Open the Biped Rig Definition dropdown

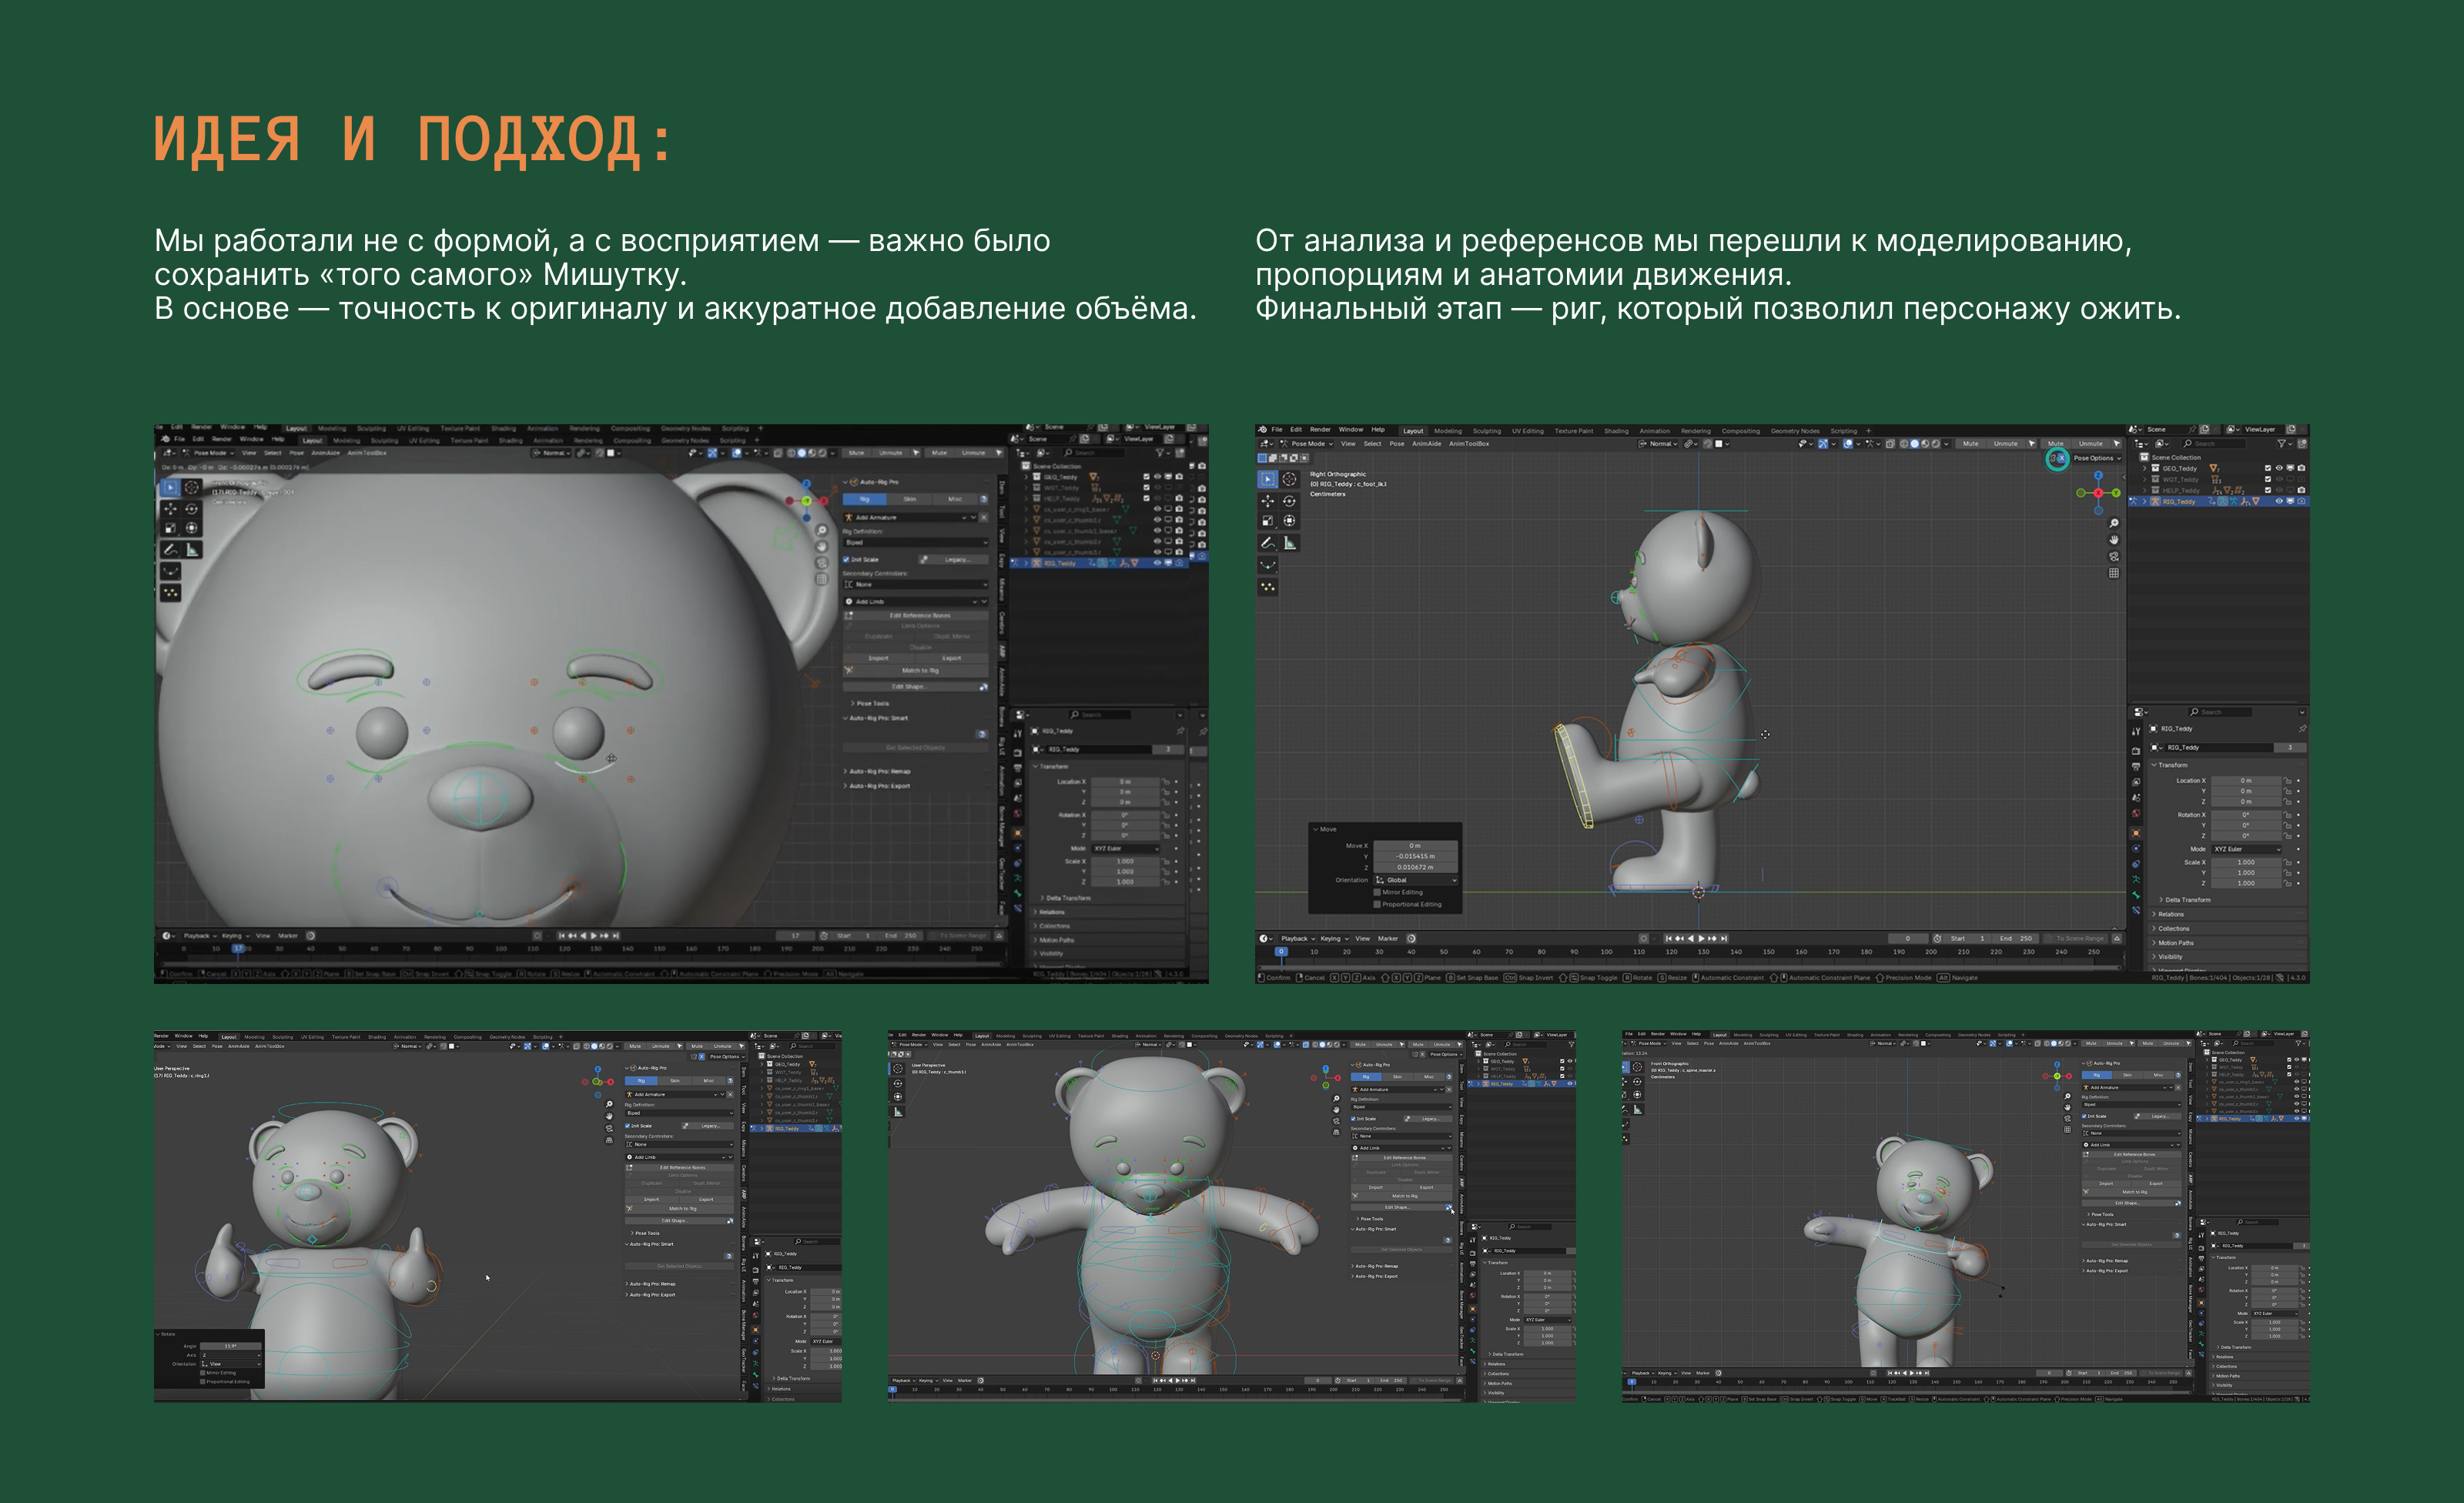click(916, 543)
